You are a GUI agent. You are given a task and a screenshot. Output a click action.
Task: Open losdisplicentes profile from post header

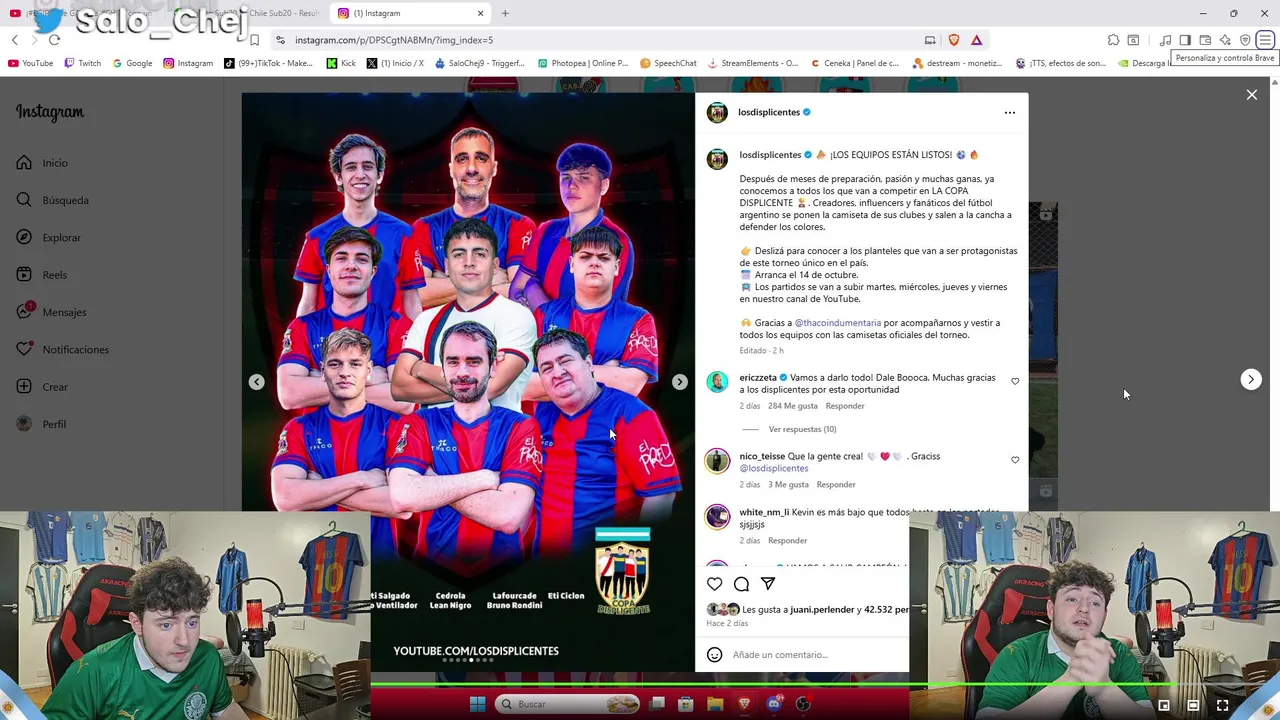pyautogui.click(x=769, y=112)
